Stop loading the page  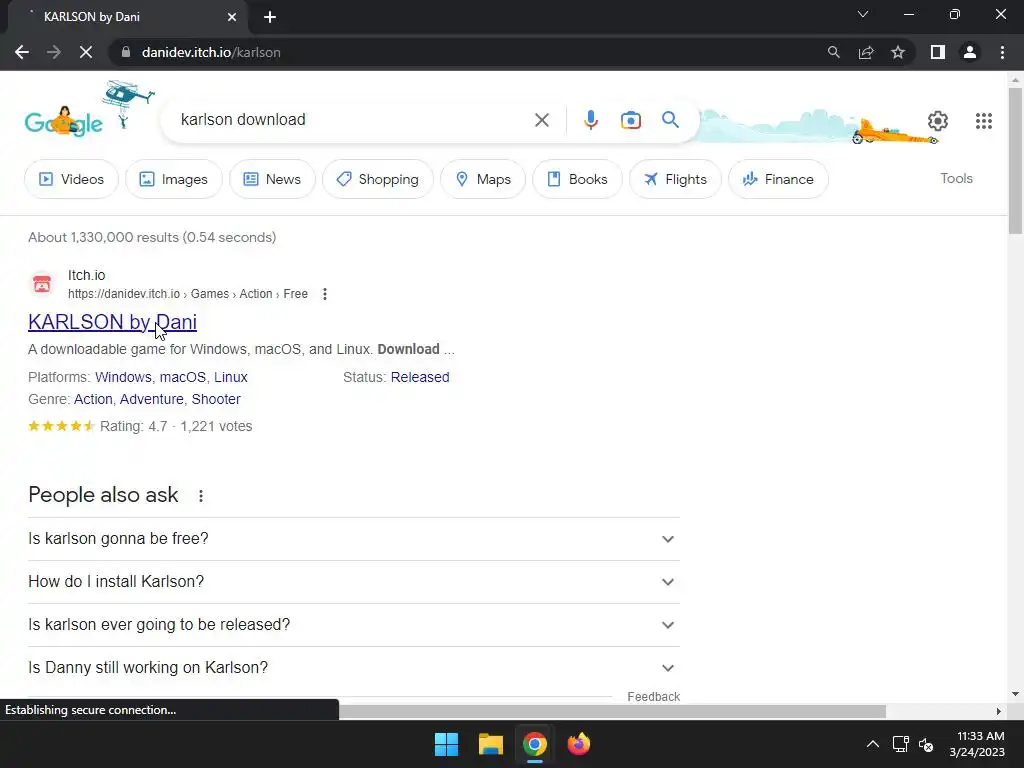pyautogui.click(x=86, y=52)
